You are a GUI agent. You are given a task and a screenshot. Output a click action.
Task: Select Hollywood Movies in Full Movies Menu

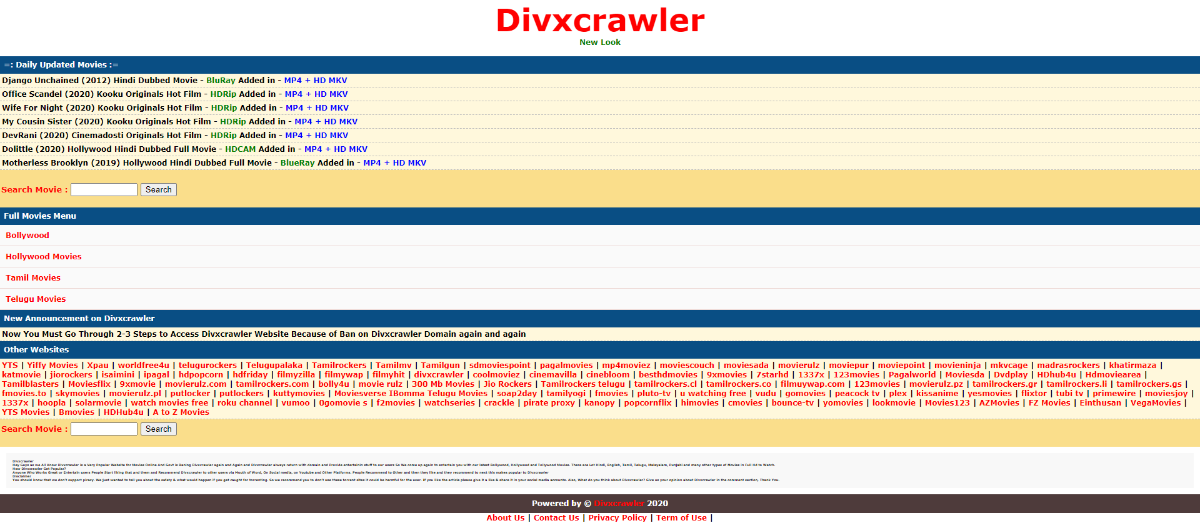tap(44, 257)
